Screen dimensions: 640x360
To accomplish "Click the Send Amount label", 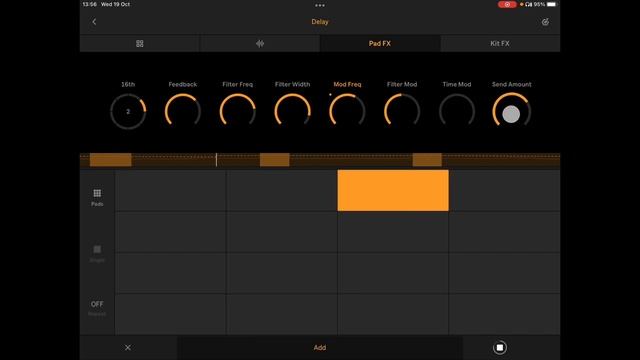I will pos(511,84).
